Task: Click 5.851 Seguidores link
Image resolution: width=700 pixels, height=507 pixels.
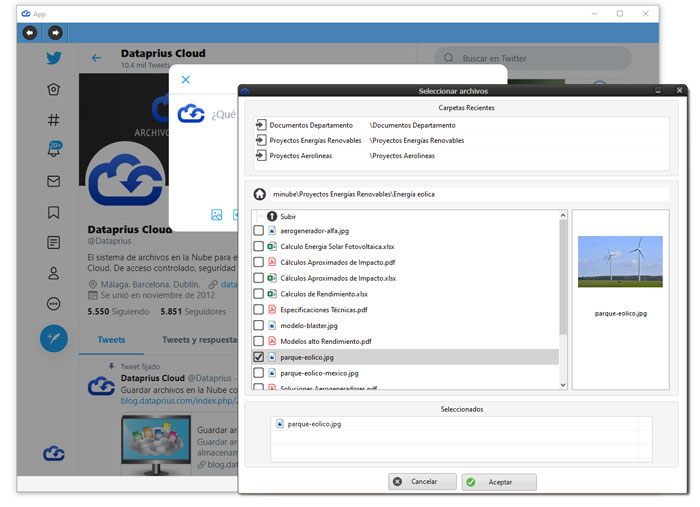Action: pos(193,312)
